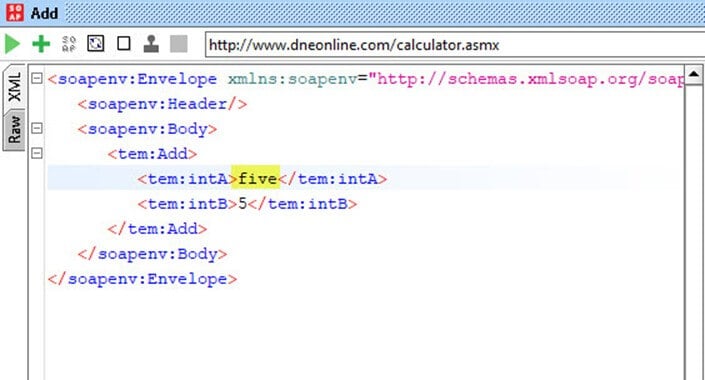Click the endpoint URL field with calculator.asmx
Image resolution: width=705 pixels, height=380 pixels.
pyautogui.click(x=455, y=45)
